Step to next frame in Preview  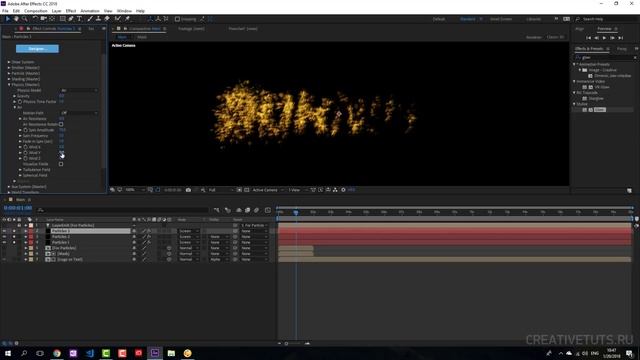click(613, 38)
